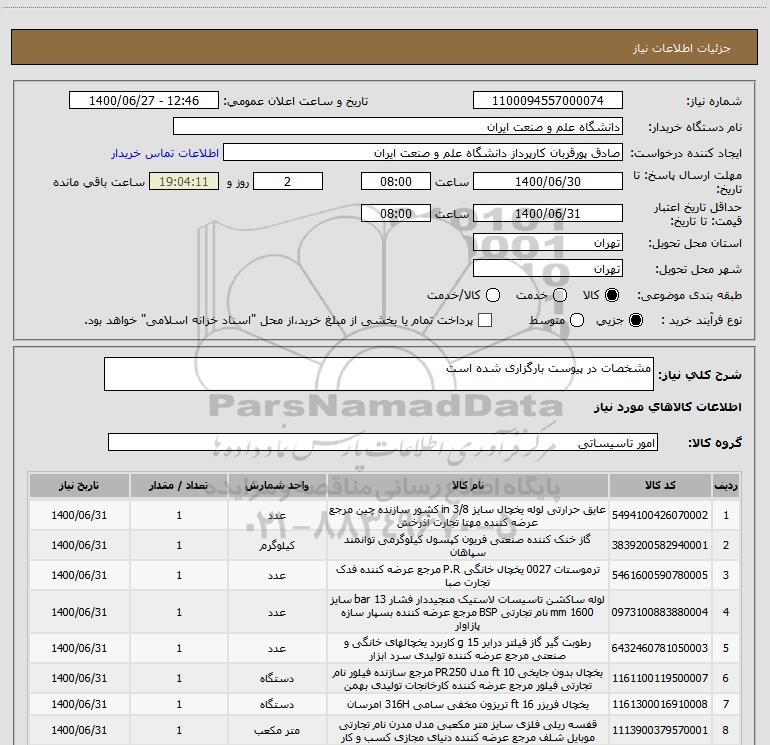Click the thermostat 0027 item name in row 3
The height and width of the screenshot is (745, 770).
(468, 576)
